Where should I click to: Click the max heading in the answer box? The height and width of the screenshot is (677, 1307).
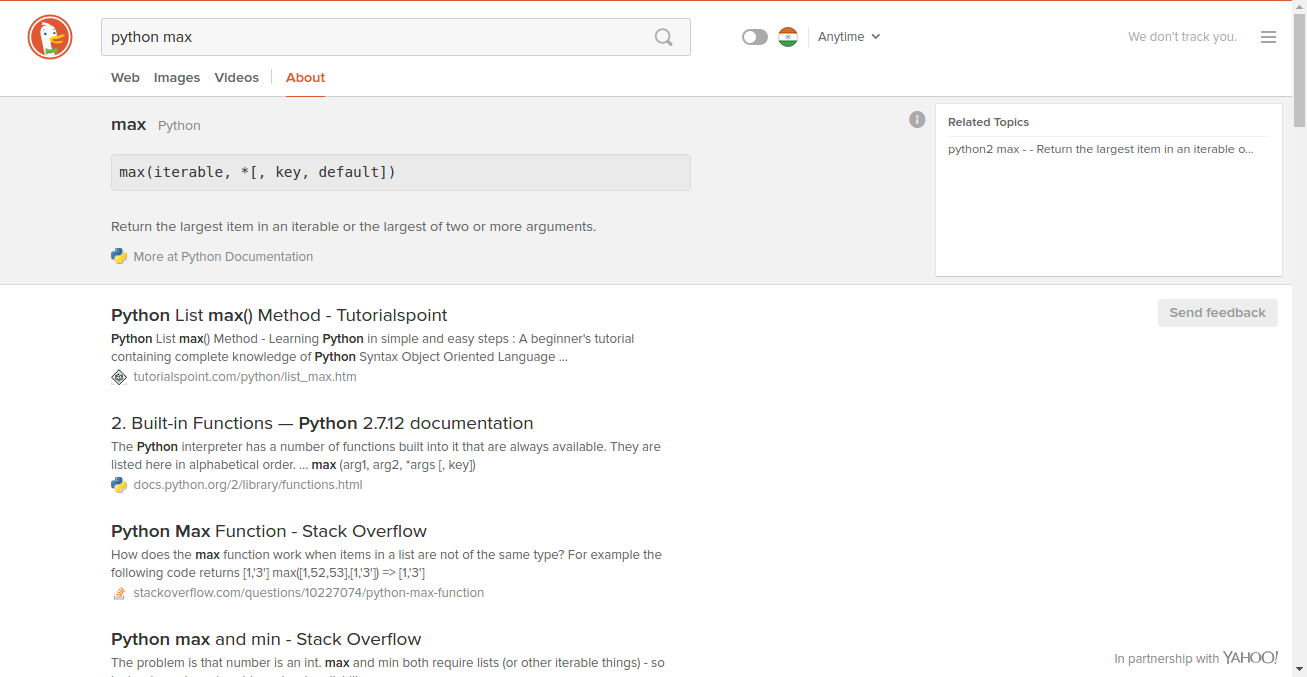[129, 125]
